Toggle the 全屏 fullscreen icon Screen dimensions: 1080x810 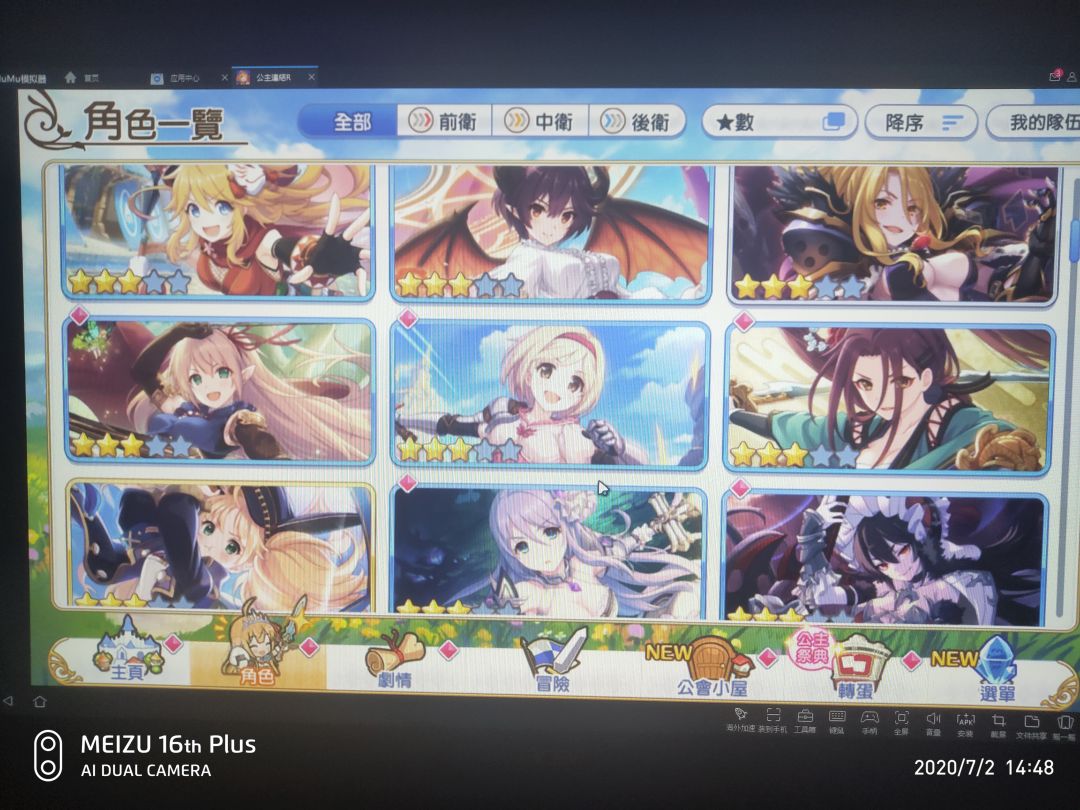pos(901,718)
